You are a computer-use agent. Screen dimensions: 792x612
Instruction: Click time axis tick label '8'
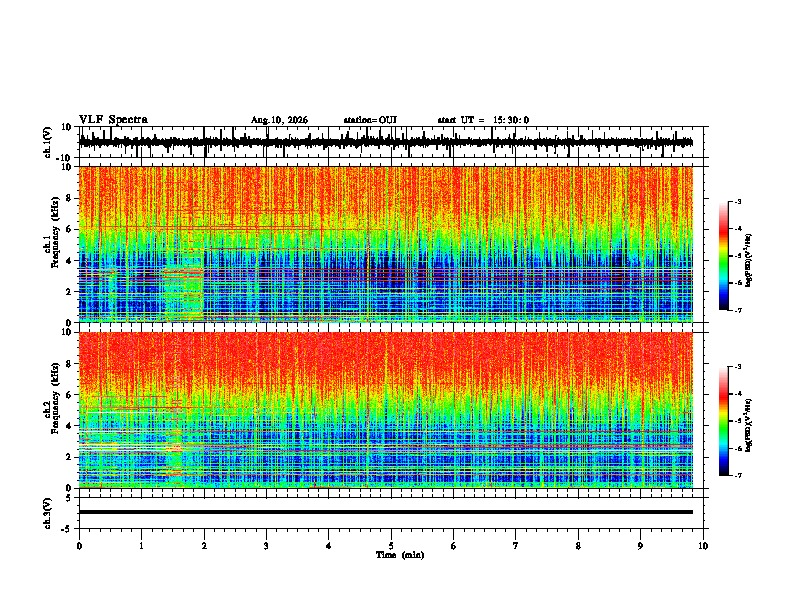point(578,546)
